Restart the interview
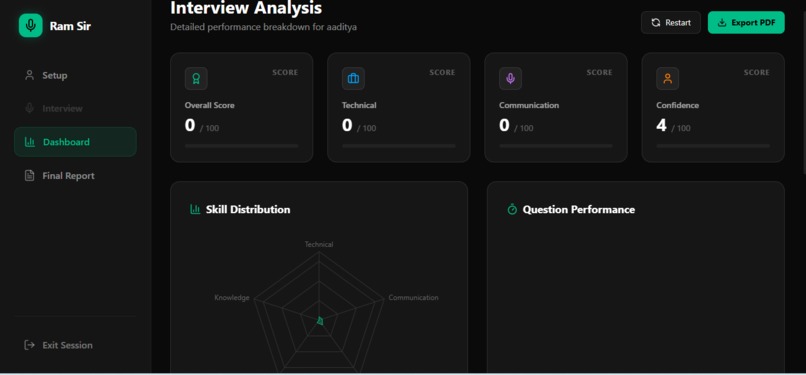The height and width of the screenshot is (375, 806). (671, 23)
